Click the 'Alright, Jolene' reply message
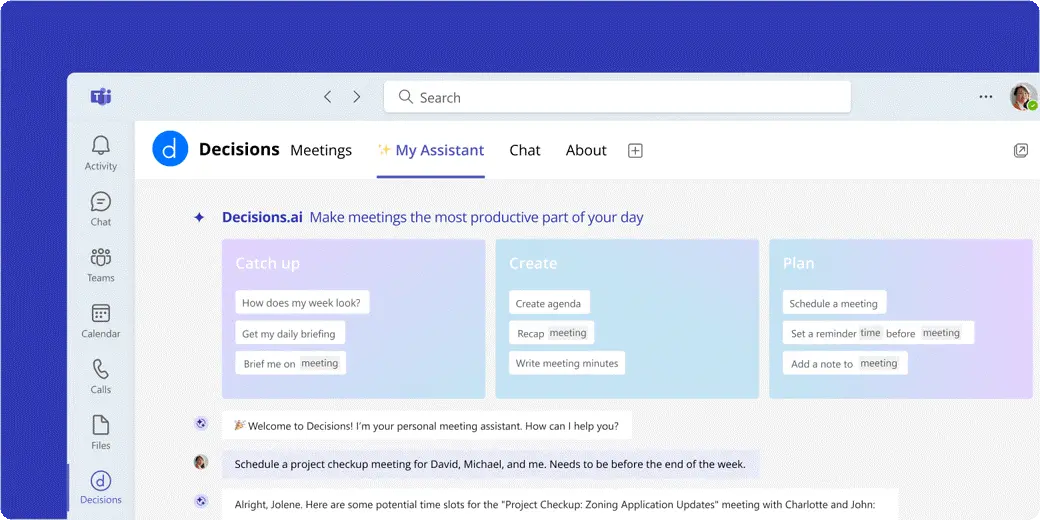This screenshot has height=520, width=1040. coord(560,505)
